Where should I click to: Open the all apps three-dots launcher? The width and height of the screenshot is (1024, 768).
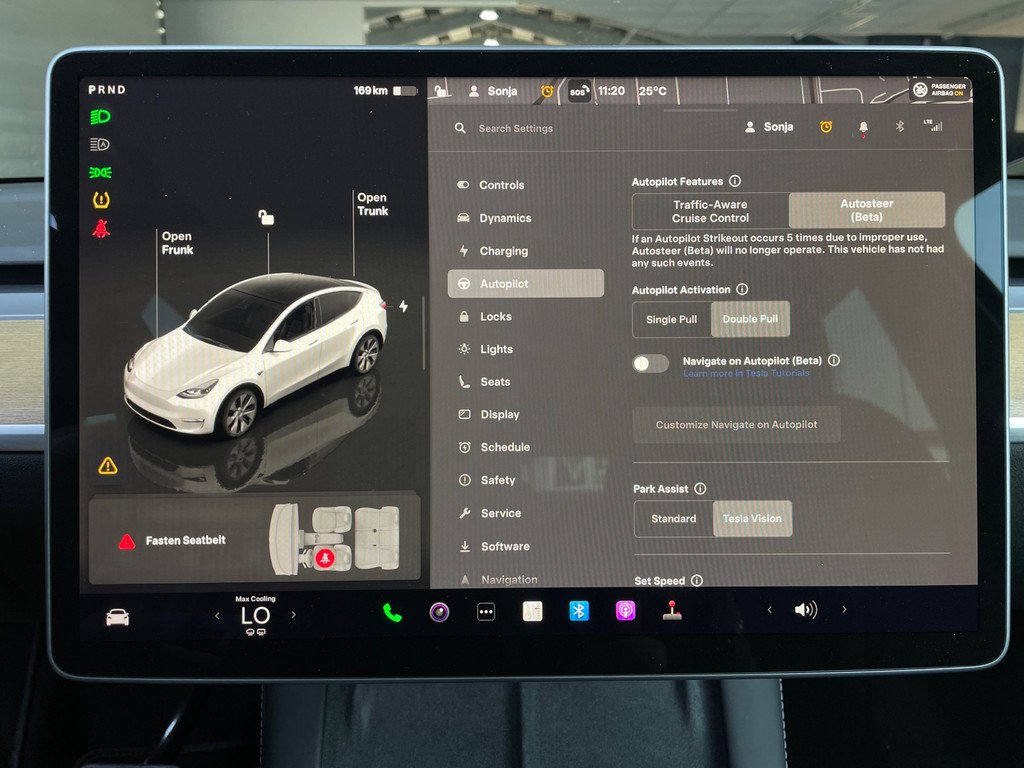[x=486, y=612]
